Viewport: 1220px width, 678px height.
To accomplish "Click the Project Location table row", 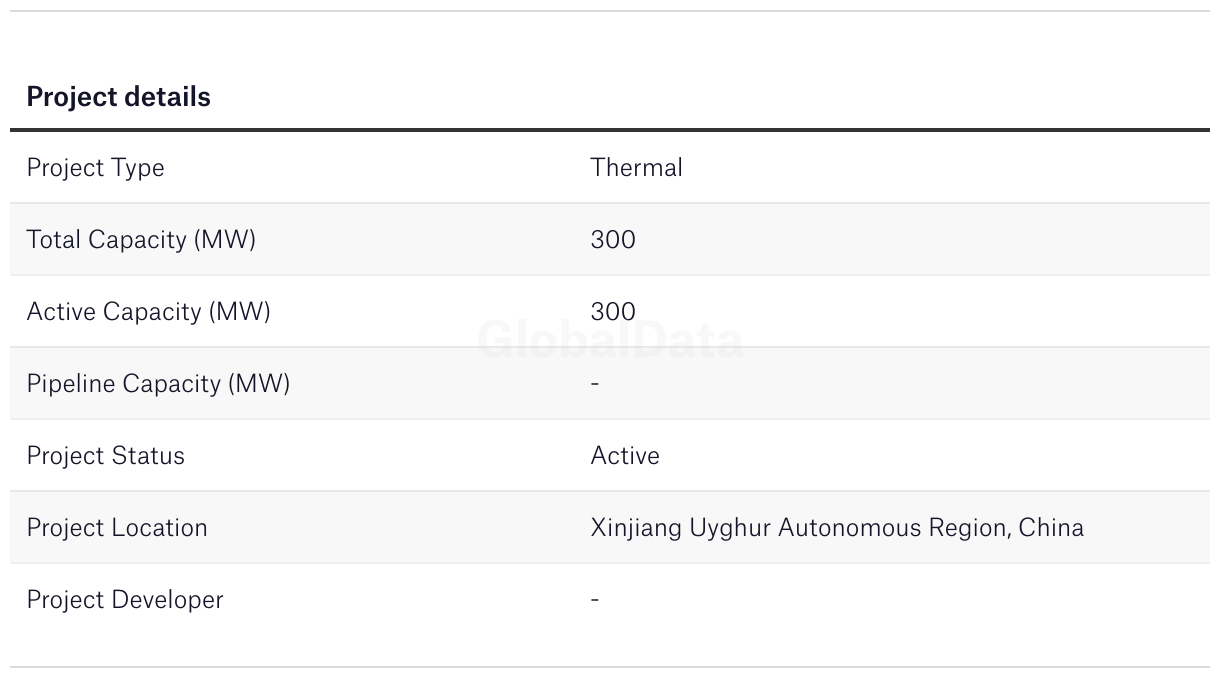I will [x=610, y=527].
